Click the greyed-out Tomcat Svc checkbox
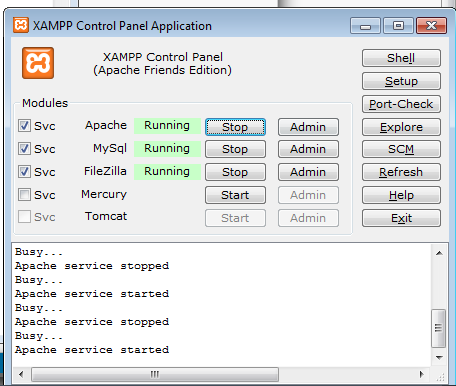The height and width of the screenshot is (386, 456). click(24, 217)
